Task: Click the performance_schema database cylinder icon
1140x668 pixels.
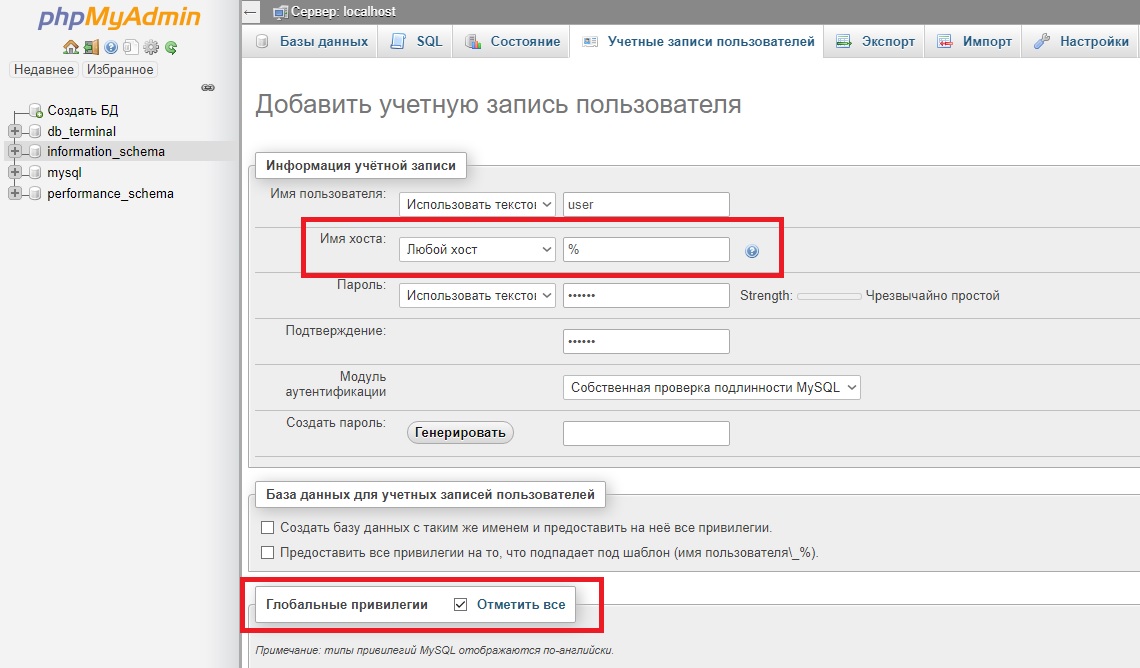Action: pos(34,193)
